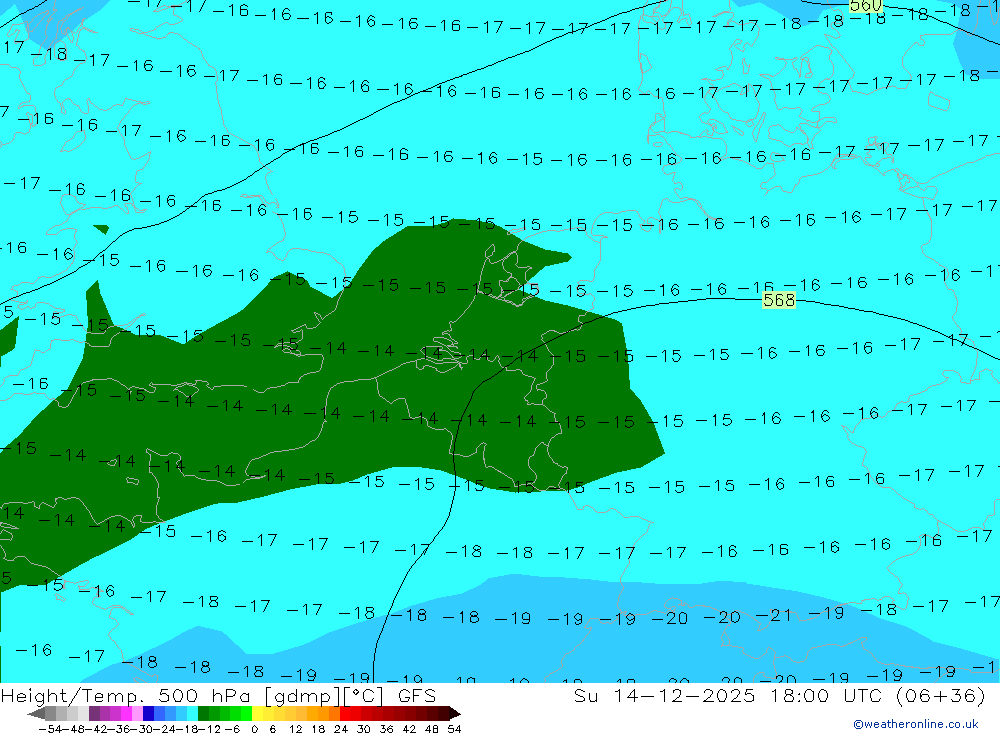Click the -21 temperature value on map

click(x=774, y=616)
